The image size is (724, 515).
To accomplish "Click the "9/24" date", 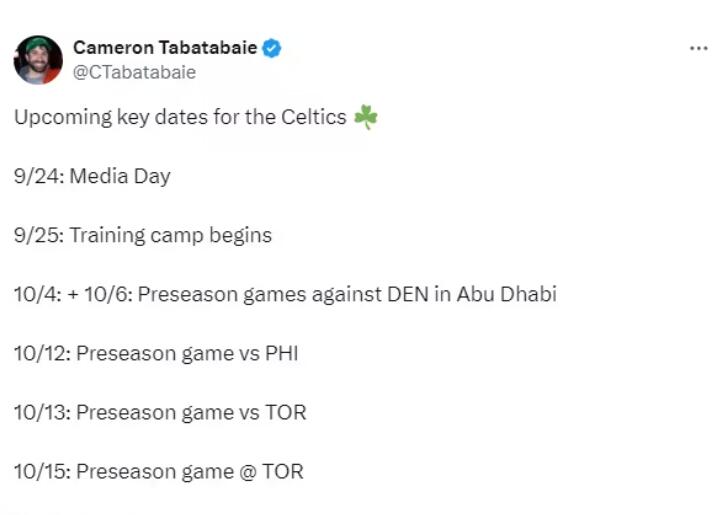I will (34, 177).
